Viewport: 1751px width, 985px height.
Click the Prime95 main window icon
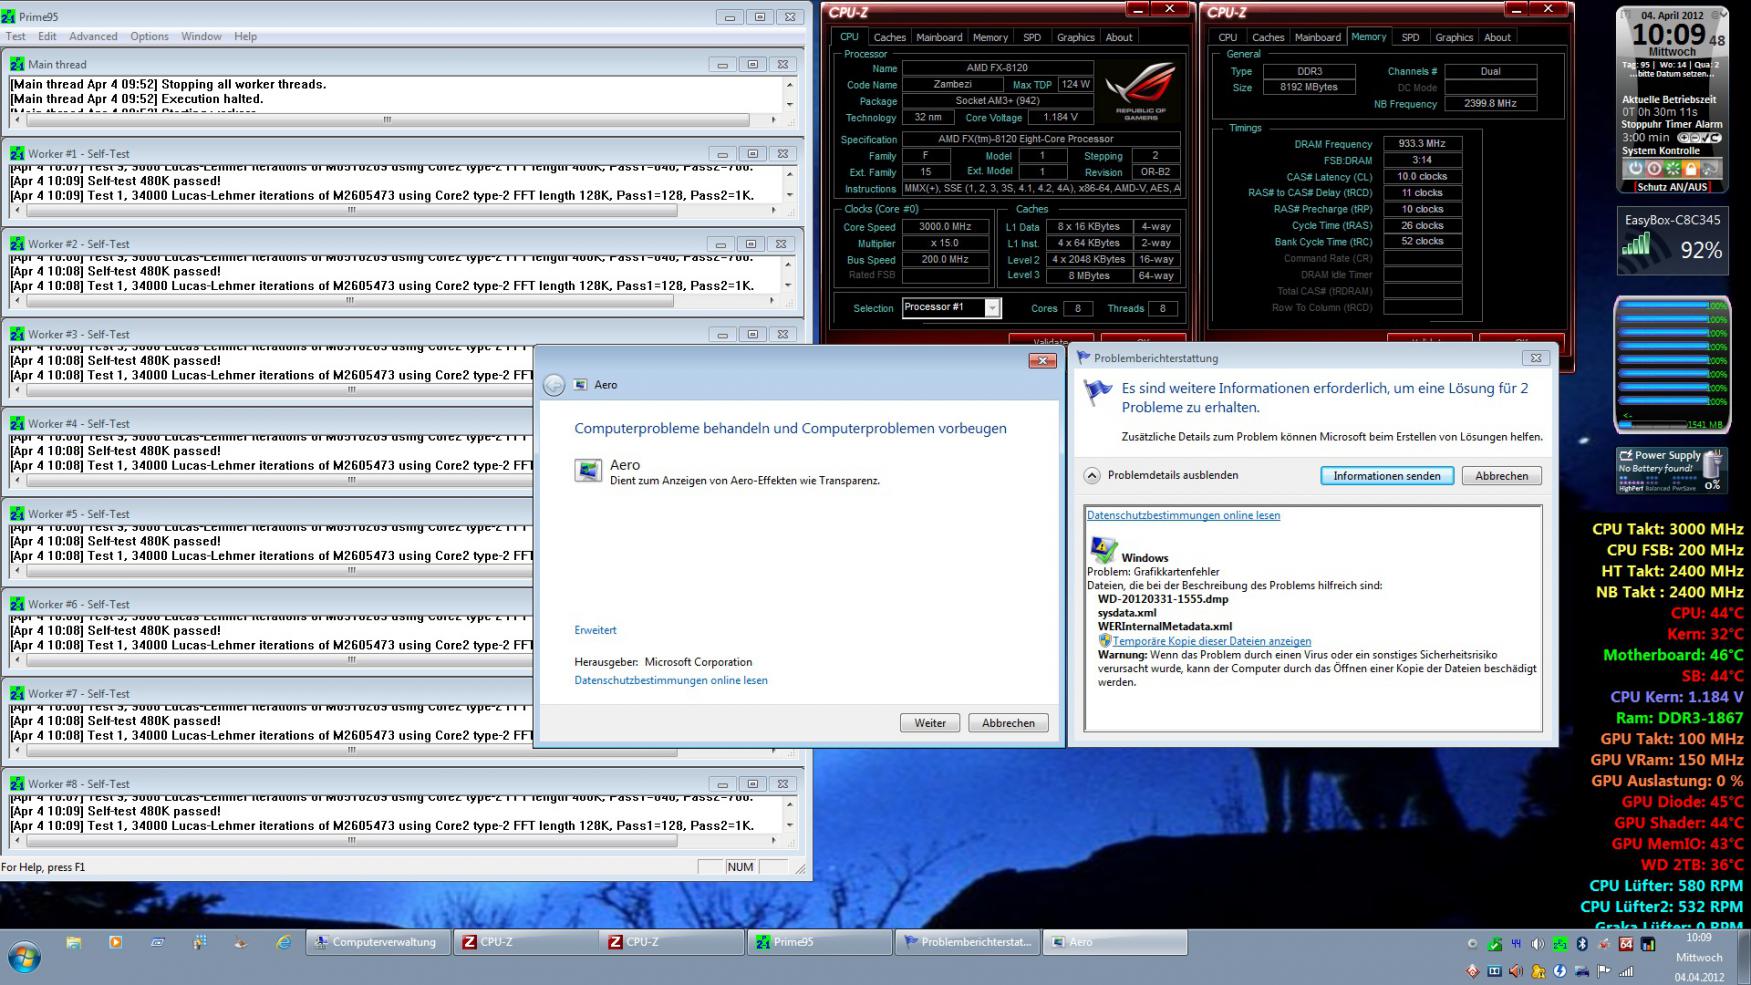8,17
